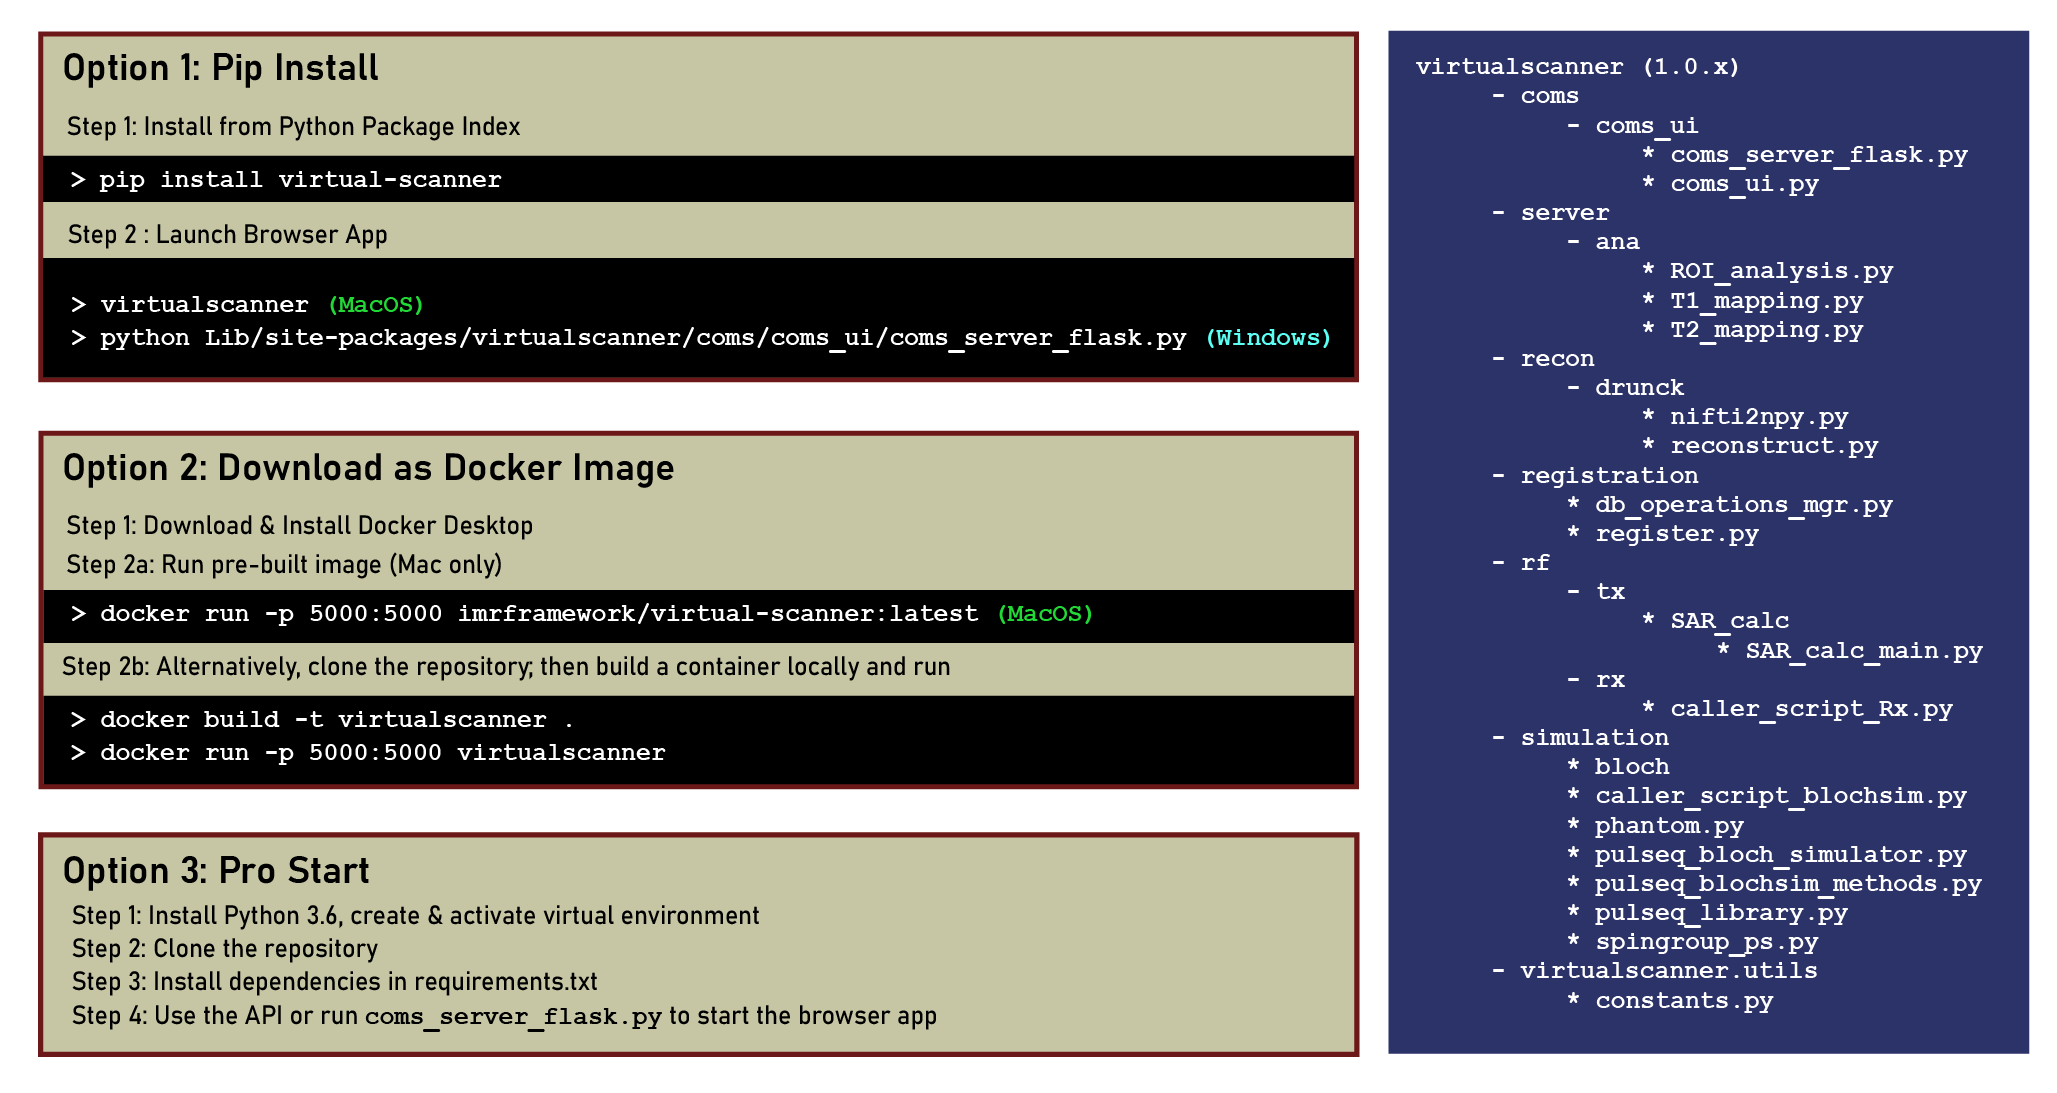This screenshot has width=2057, height=1093.
Task: Open caller_script_Rx.py under rx
Action: [x=1811, y=709]
